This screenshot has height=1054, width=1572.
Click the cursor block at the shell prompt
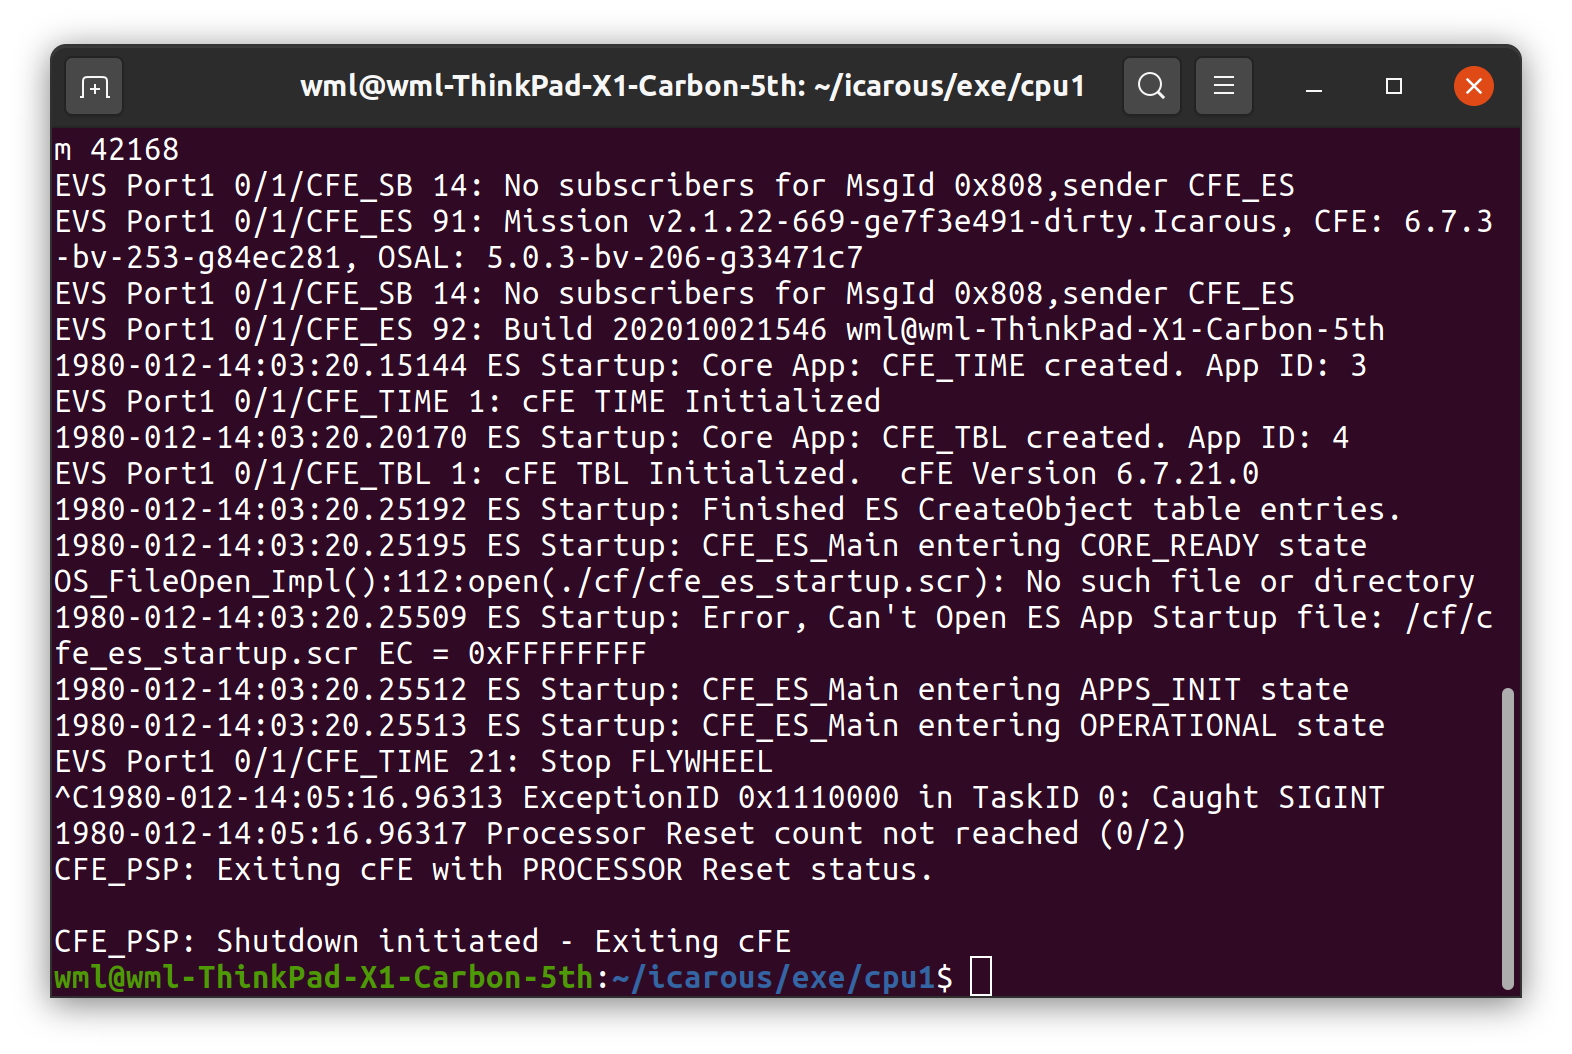[981, 977]
